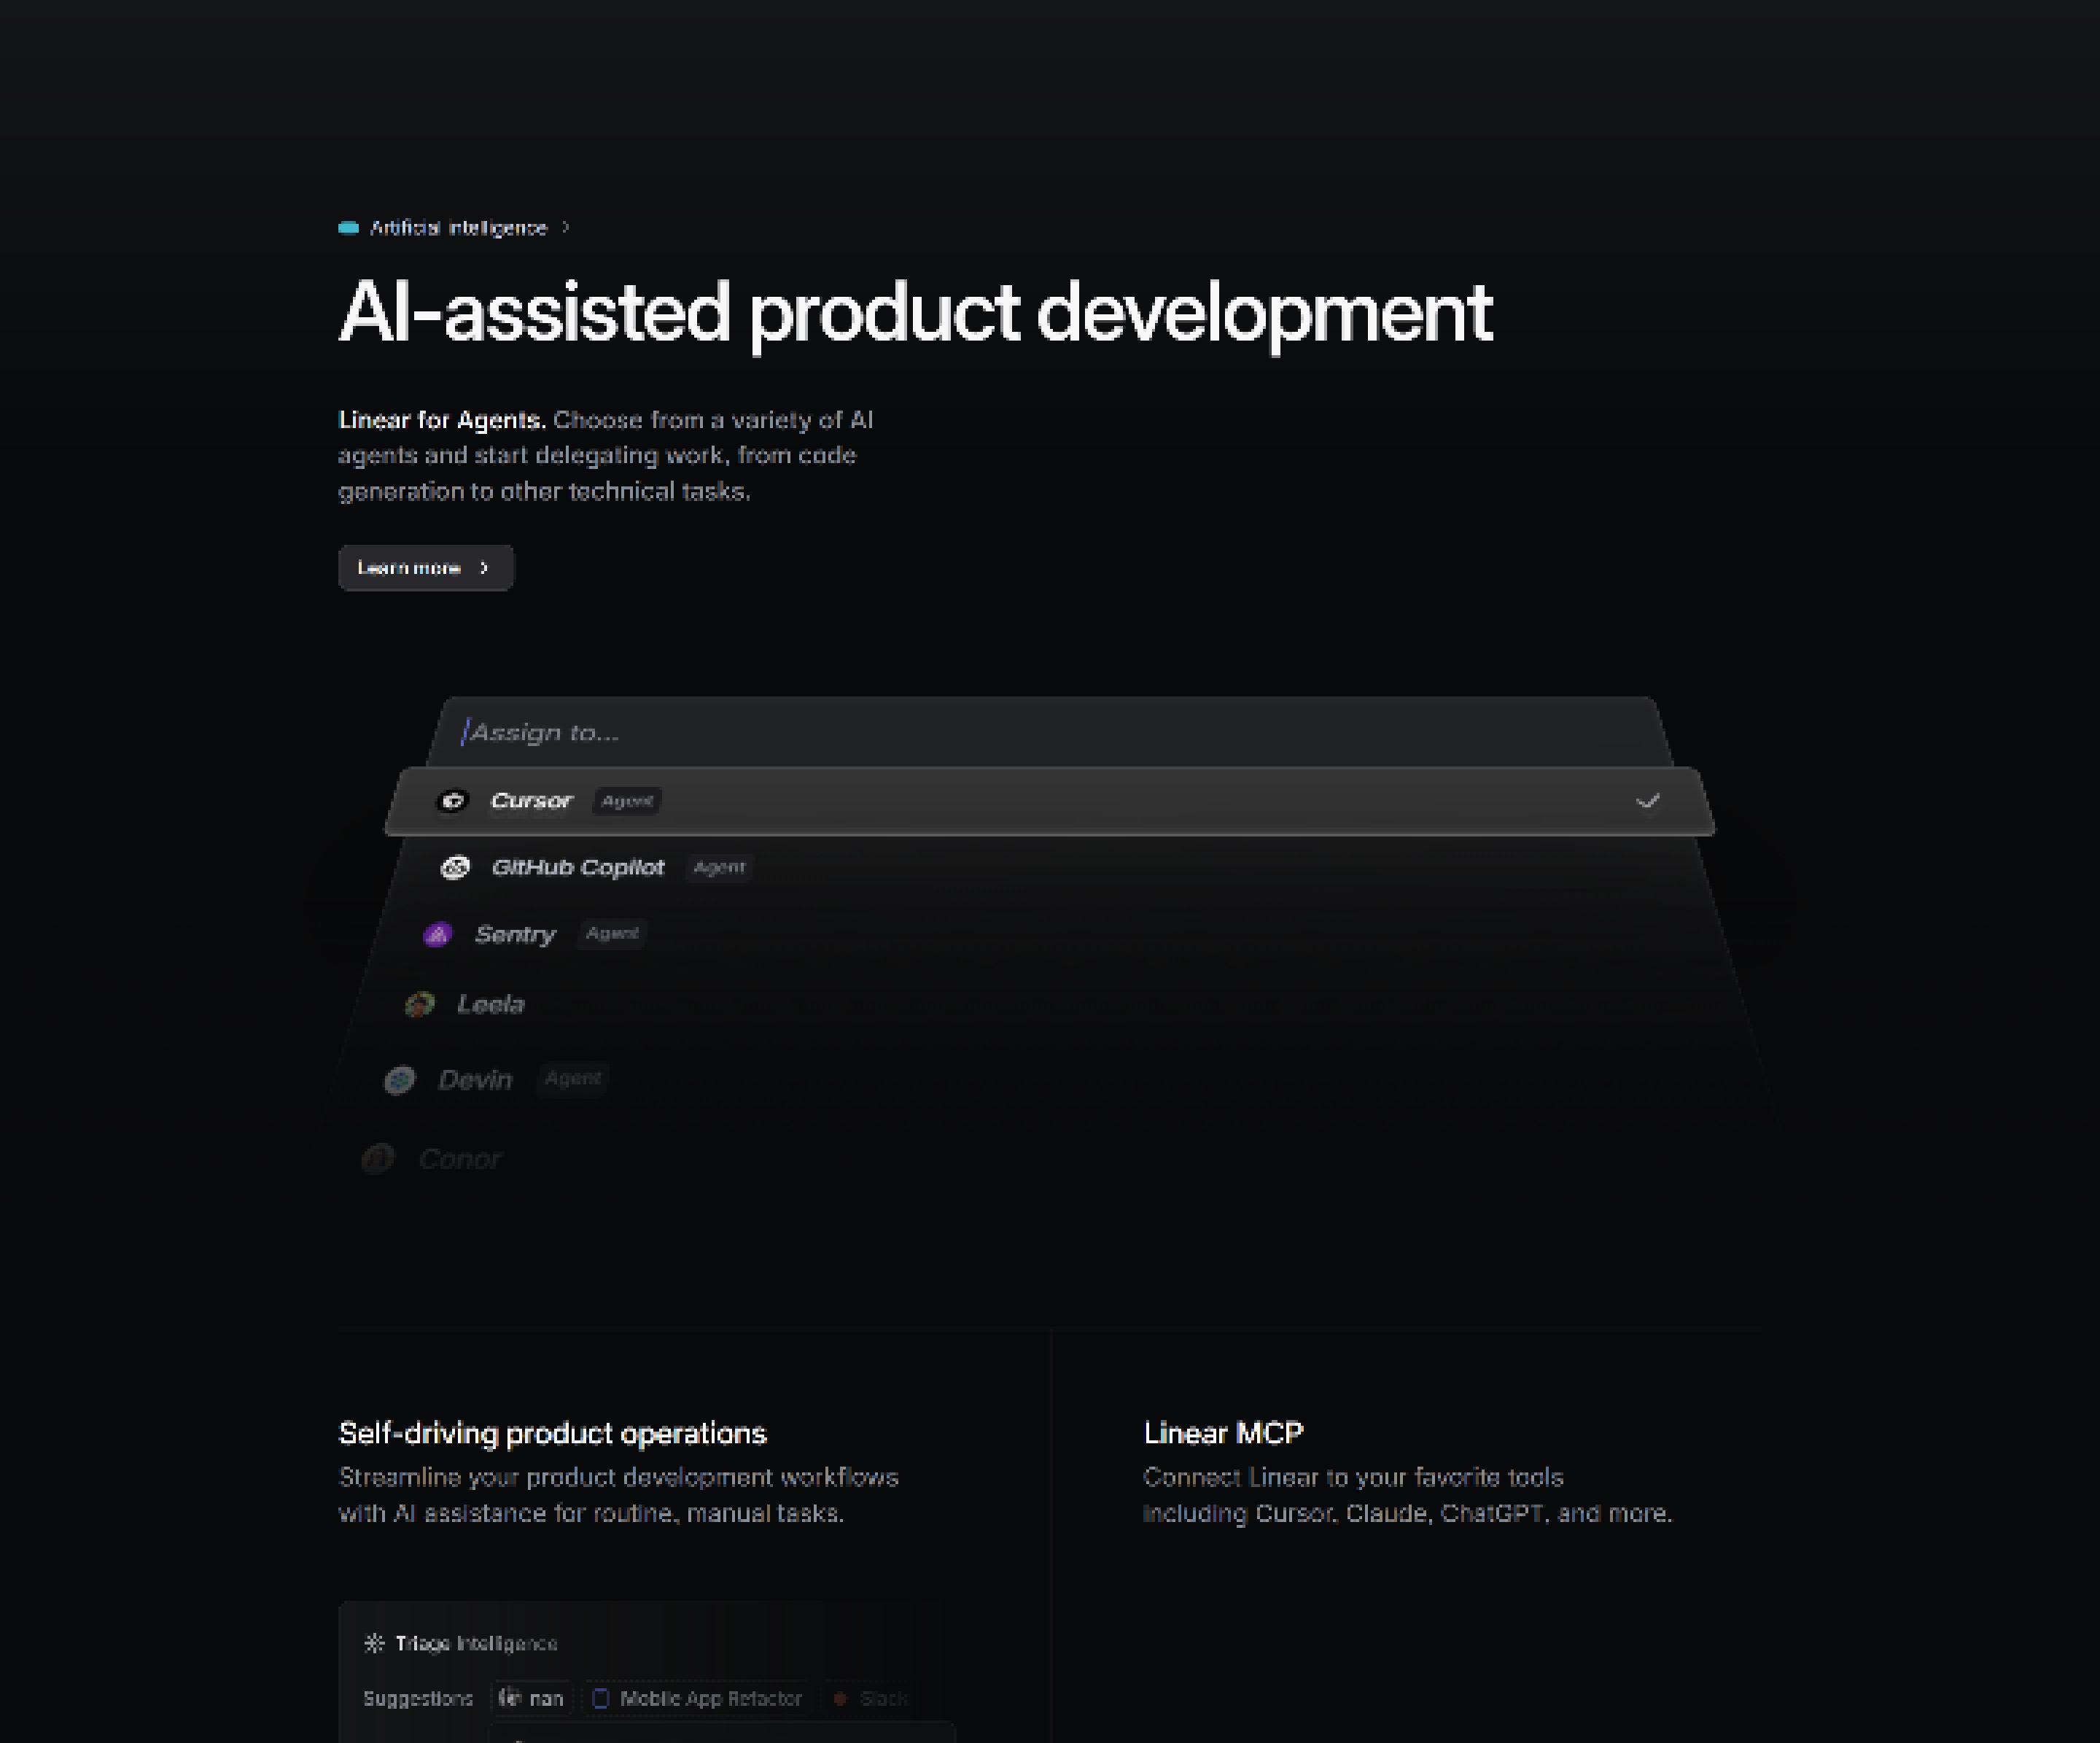Click the Cursor agent logo icon
The height and width of the screenshot is (1743, 2100).
(453, 800)
